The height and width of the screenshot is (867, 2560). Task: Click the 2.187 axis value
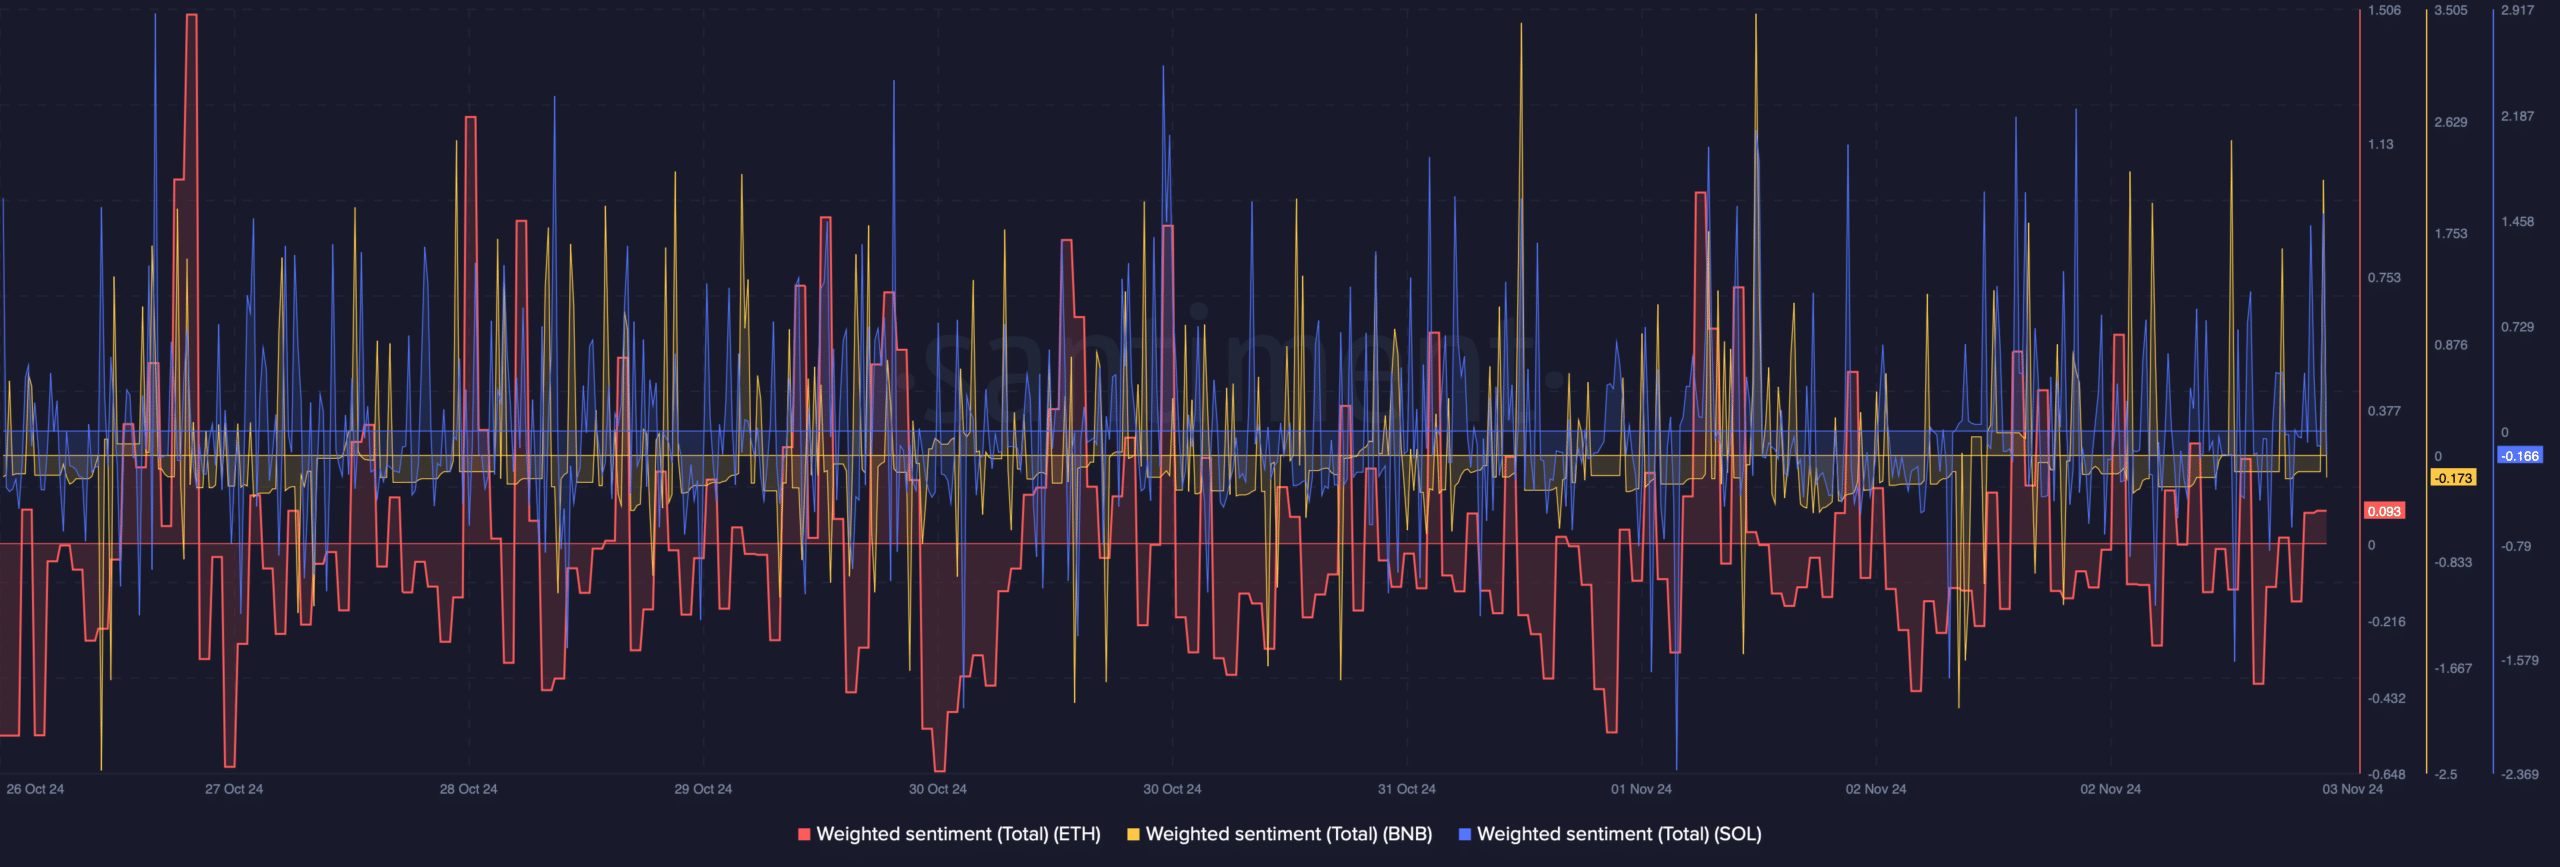pos(2518,117)
